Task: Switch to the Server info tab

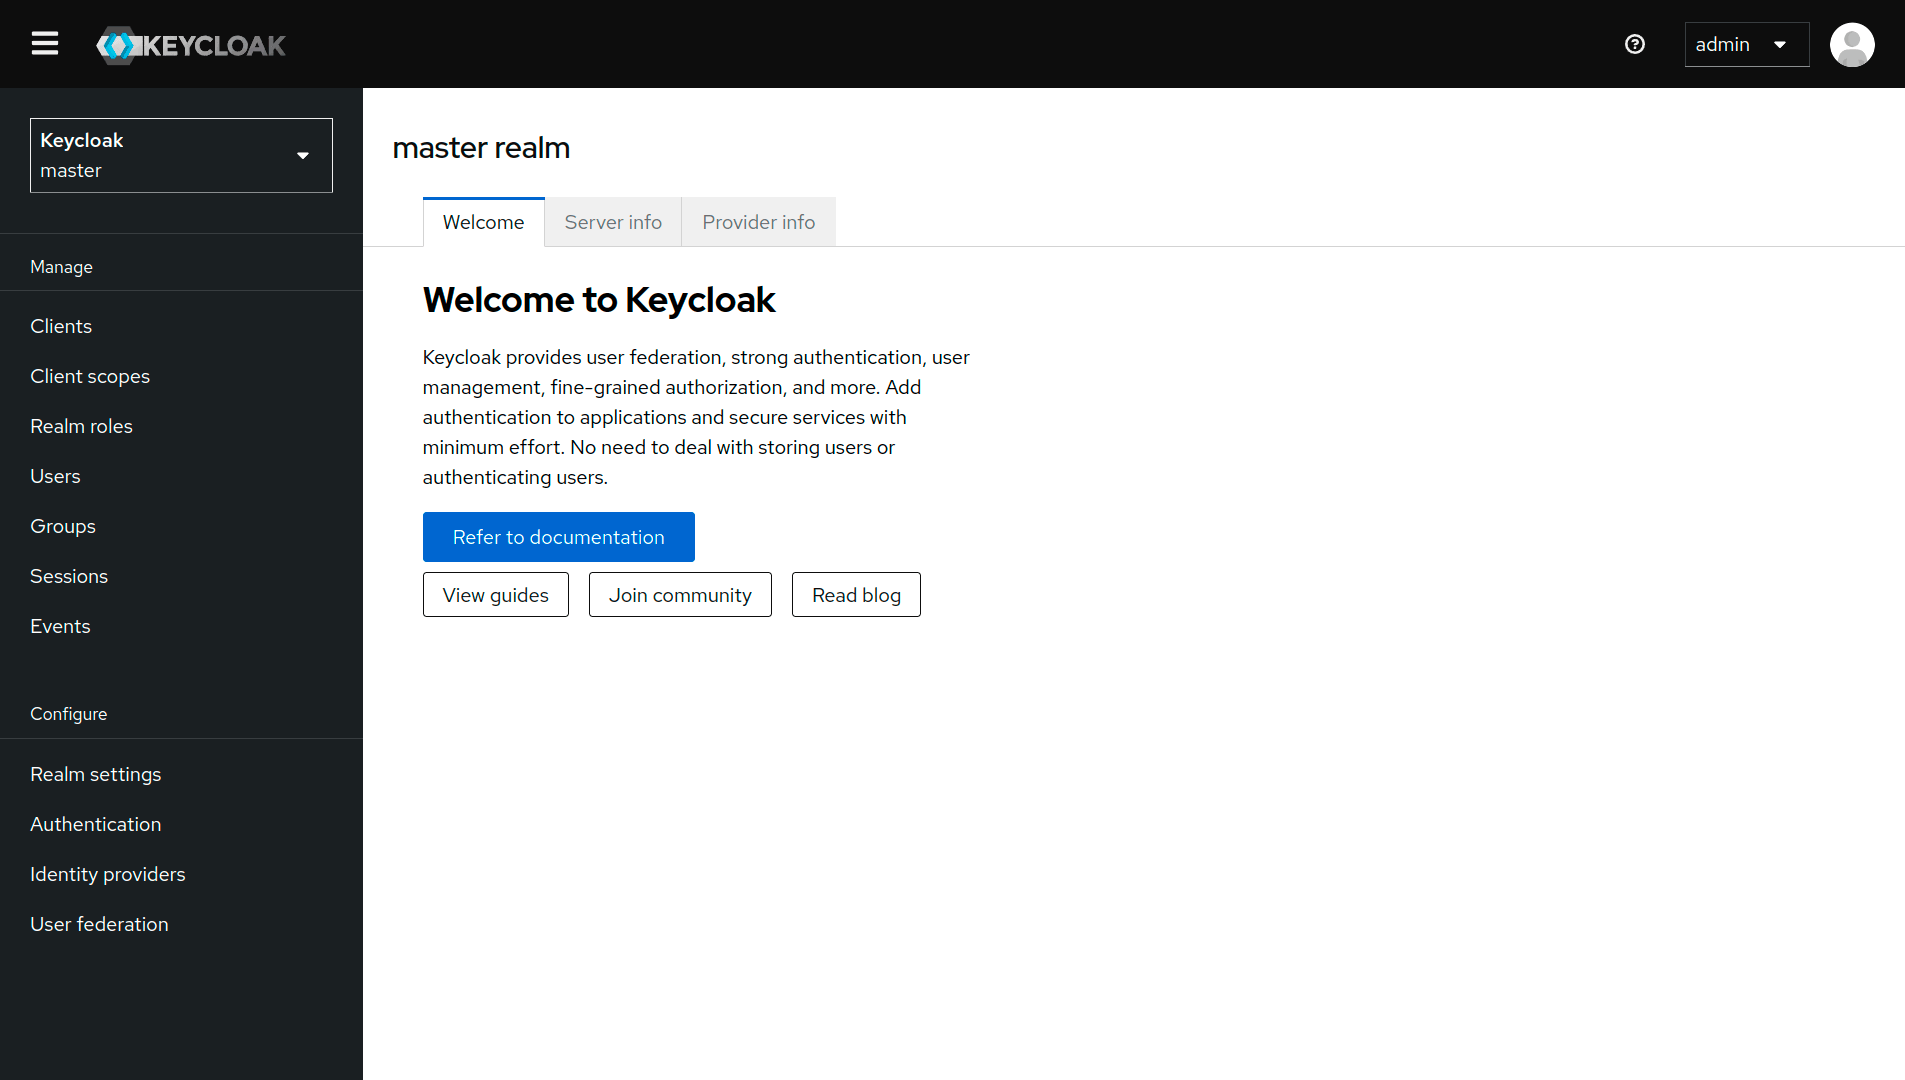Action: tap(613, 222)
